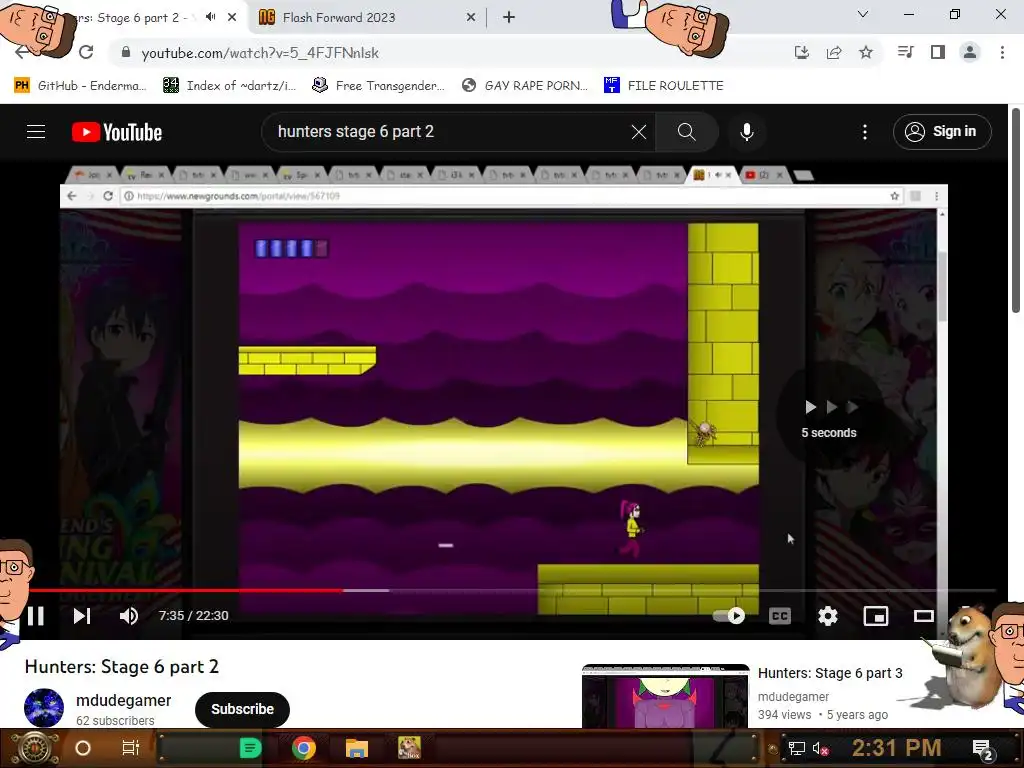This screenshot has width=1024, height=768.
Task: Open the Index of ~dartz bookmark
Action: pyautogui.click(x=229, y=86)
